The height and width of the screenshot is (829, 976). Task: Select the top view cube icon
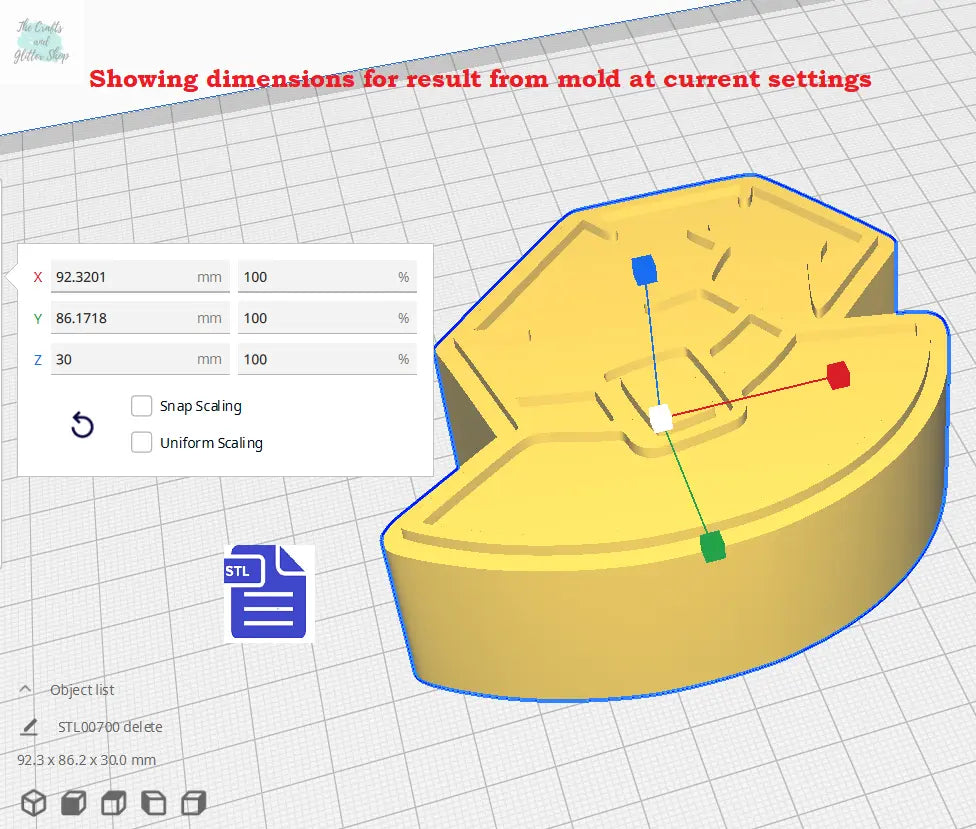tap(114, 802)
